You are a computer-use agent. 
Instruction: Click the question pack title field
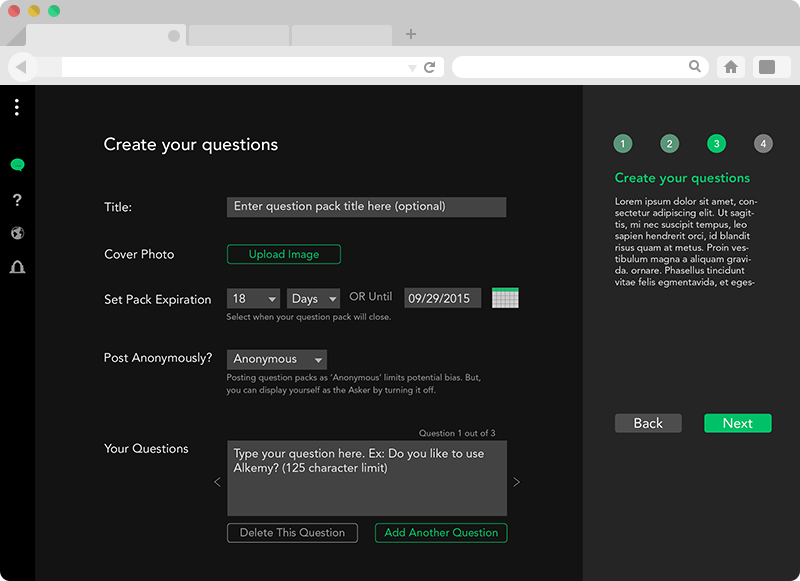click(x=366, y=207)
